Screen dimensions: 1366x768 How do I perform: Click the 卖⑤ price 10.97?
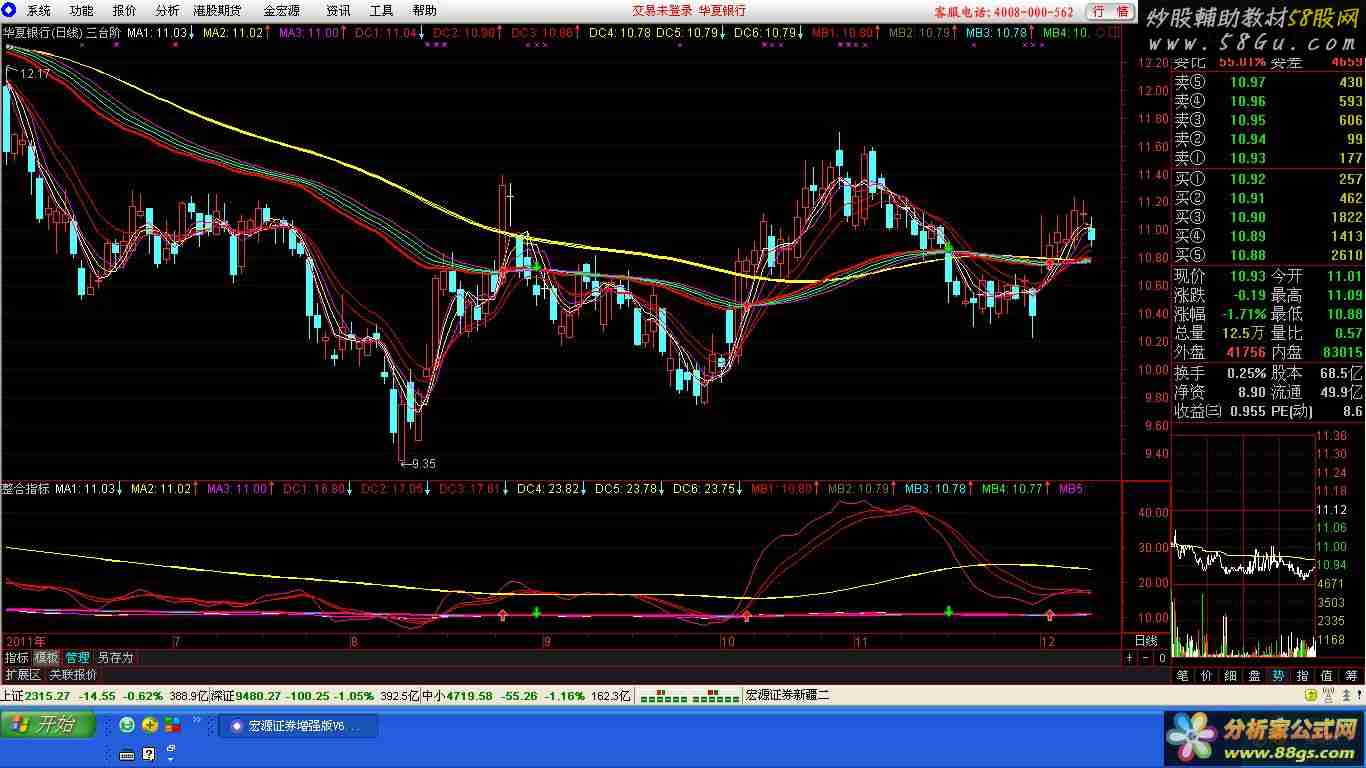[x=1247, y=82]
